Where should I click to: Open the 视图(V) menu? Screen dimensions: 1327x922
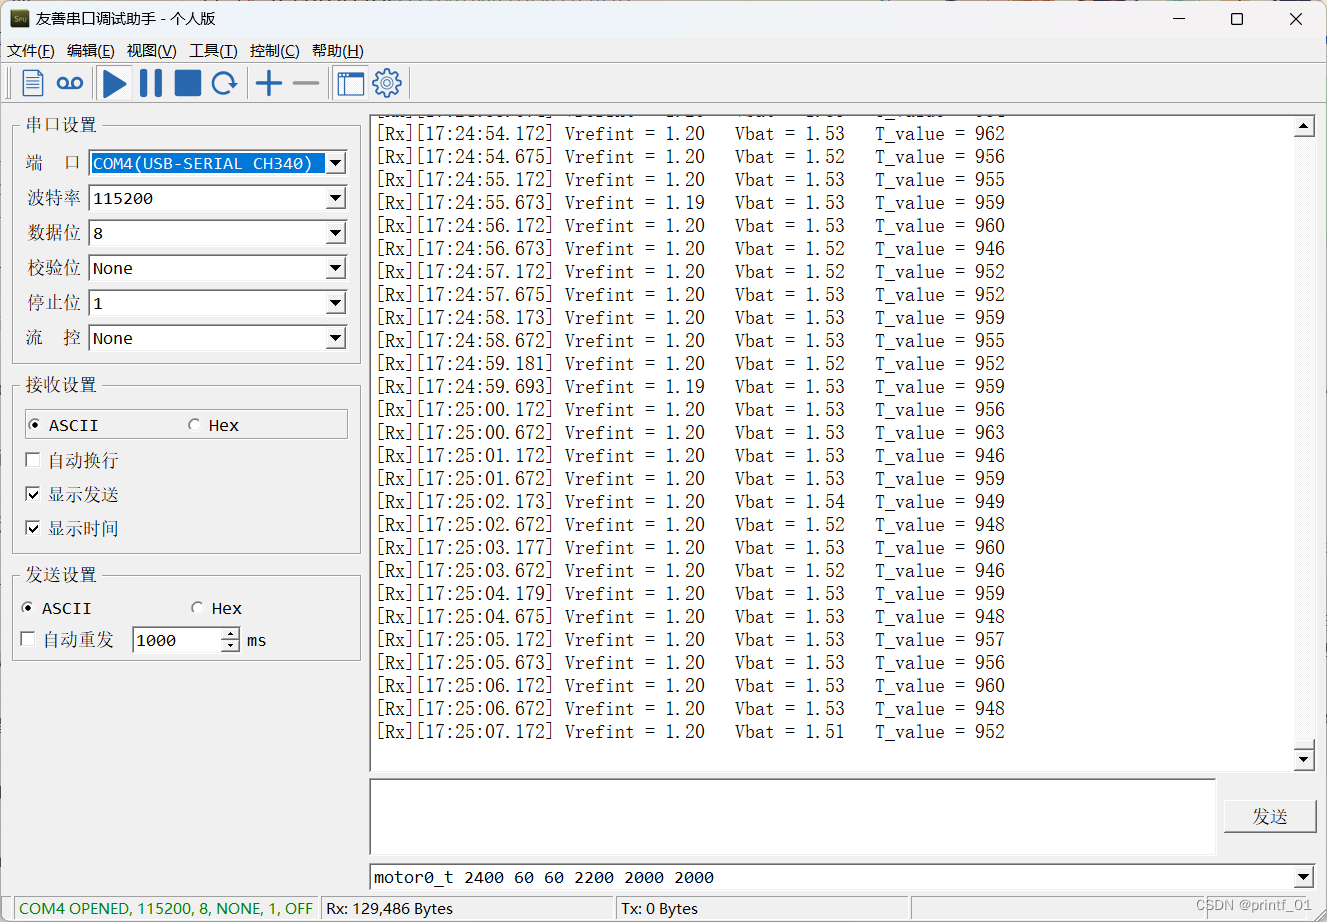pyautogui.click(x=151, y=51)
